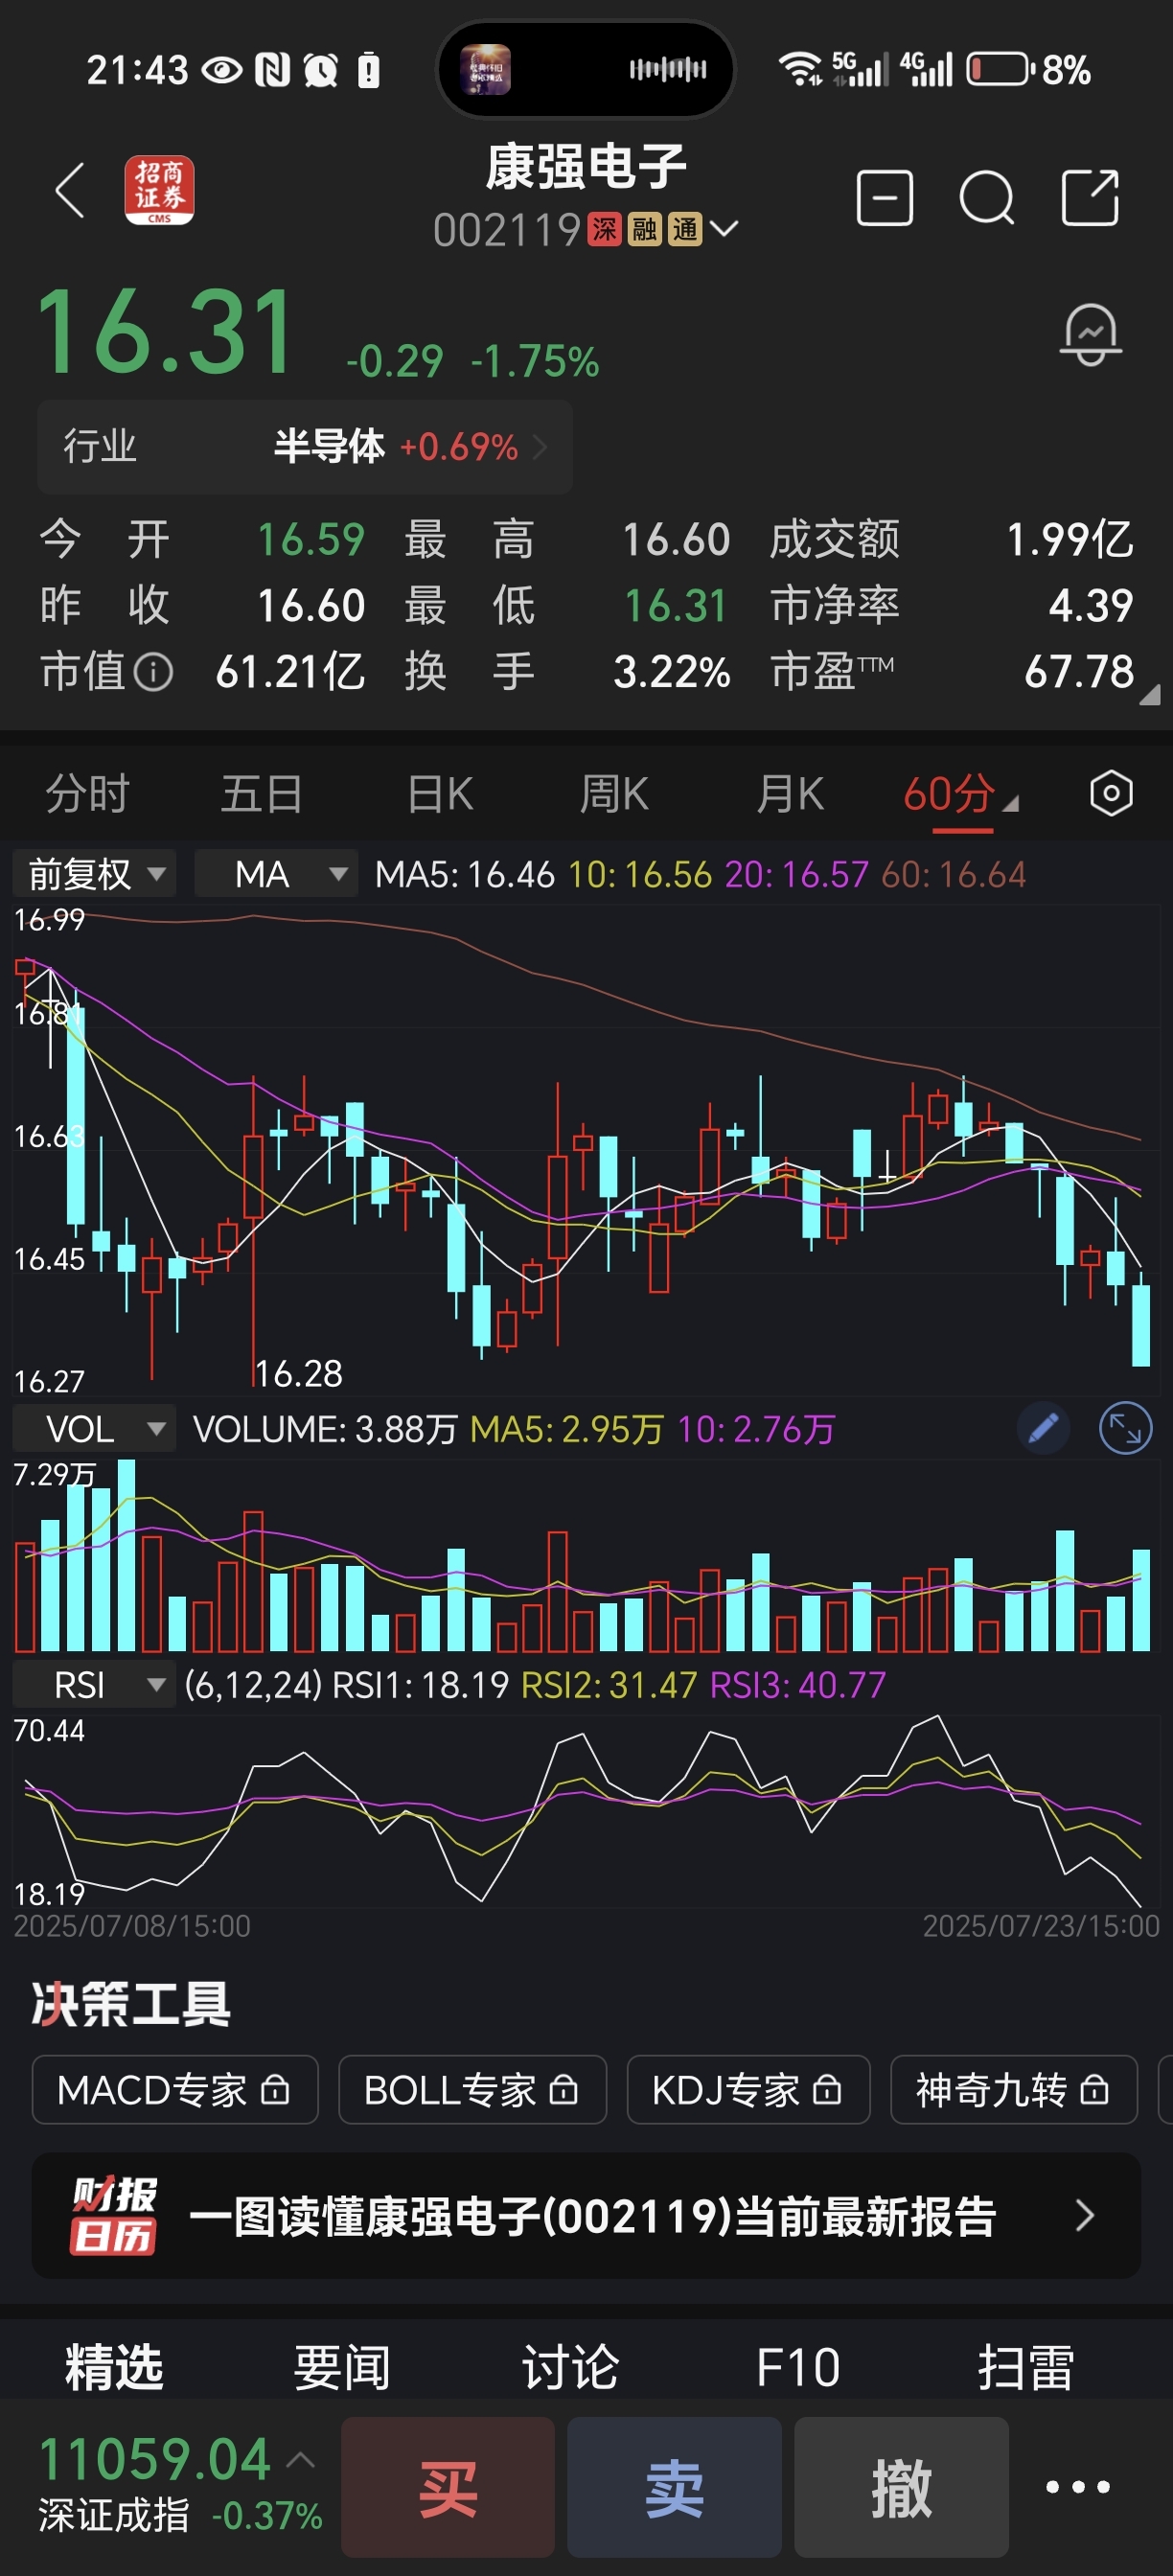Tap the 成交额 1.99亿 value
Viewport: 1173px width, 2576px height.
[x=1069, y=539]
